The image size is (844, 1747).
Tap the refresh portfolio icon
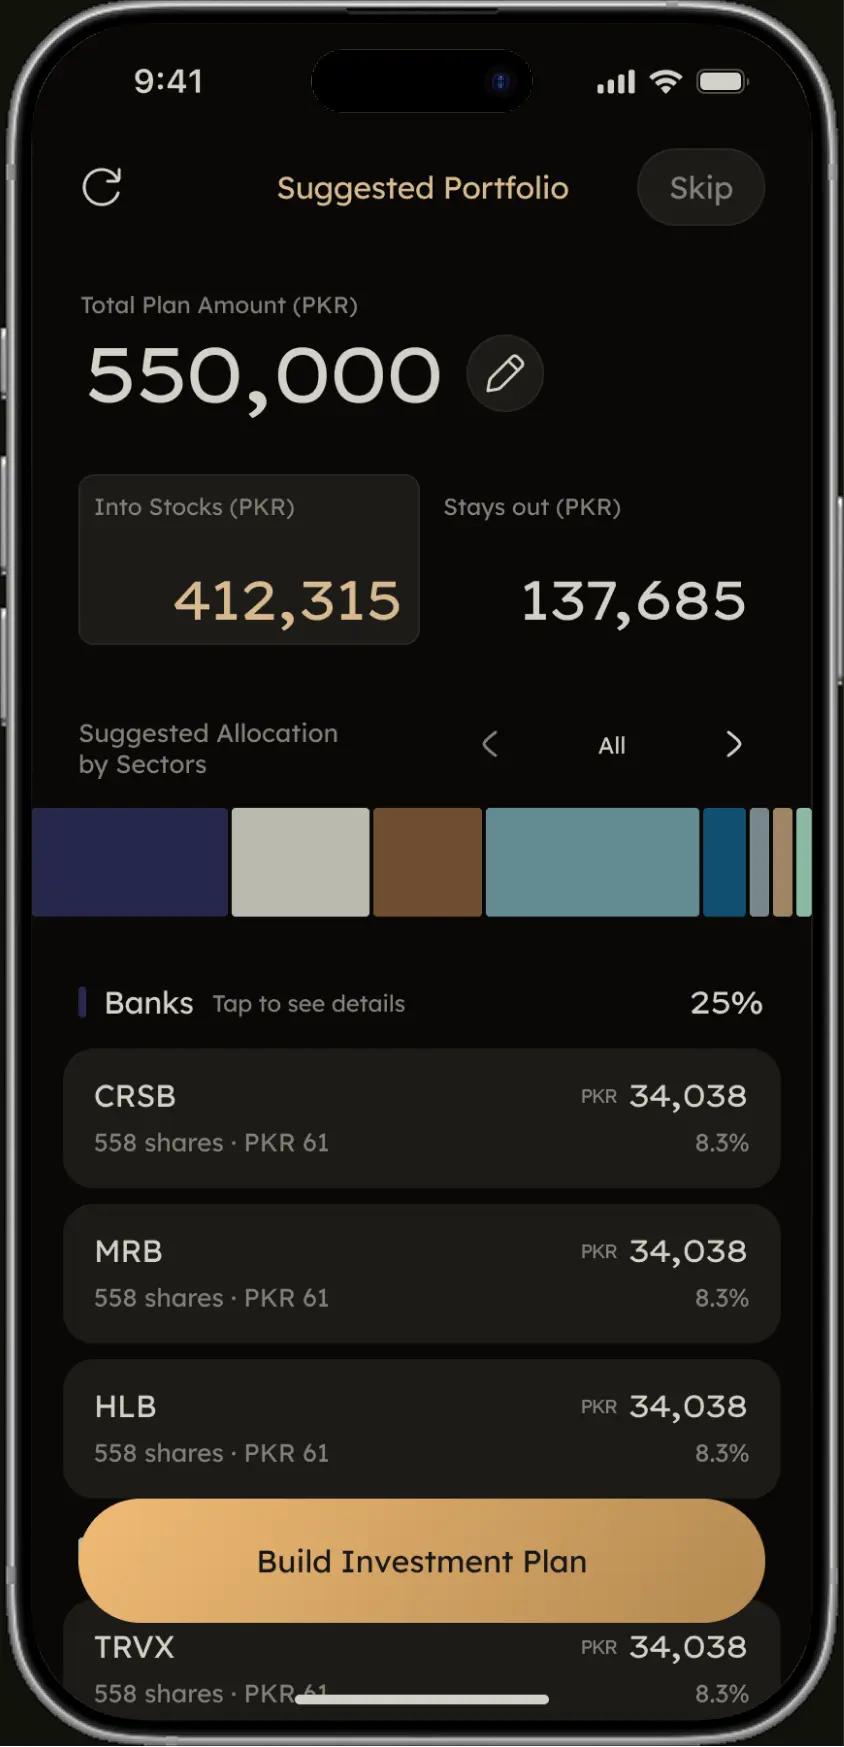tap(102, 187)
